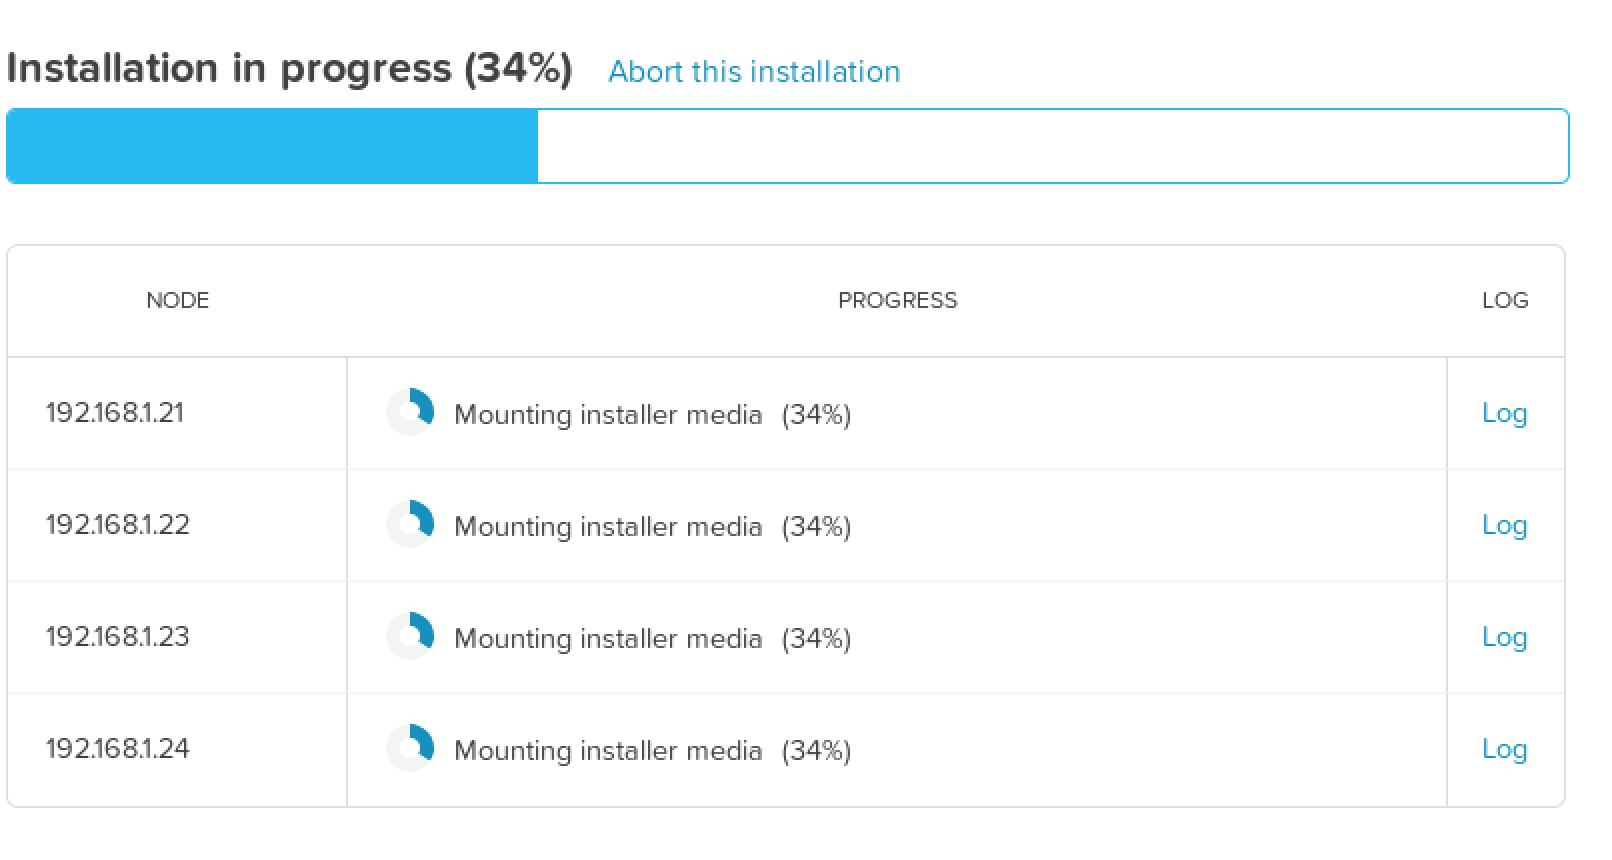
Task: Click progress spinner icon for node 192.168.1.23
Action: point(410,636)
